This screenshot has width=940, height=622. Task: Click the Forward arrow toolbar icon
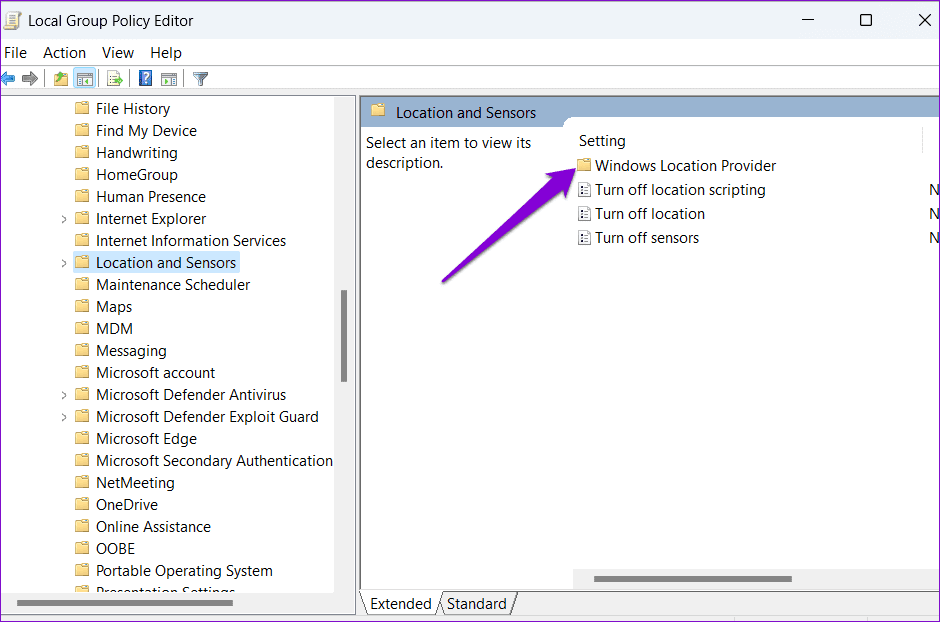pyautogui.click(x=29, y=78)
